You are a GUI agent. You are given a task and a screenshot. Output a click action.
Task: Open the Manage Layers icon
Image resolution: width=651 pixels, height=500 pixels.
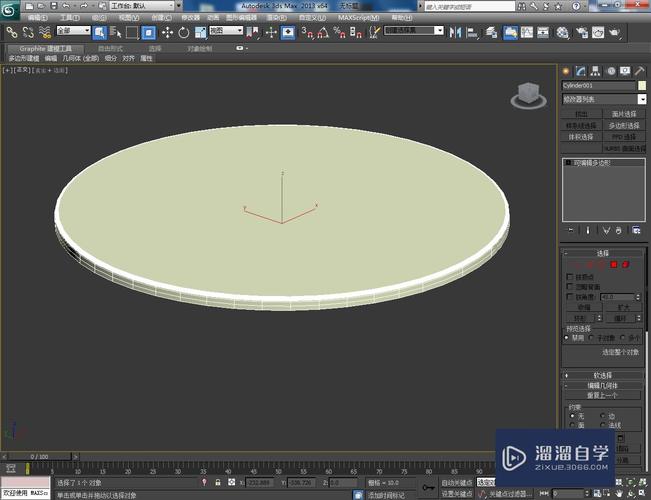491,32
